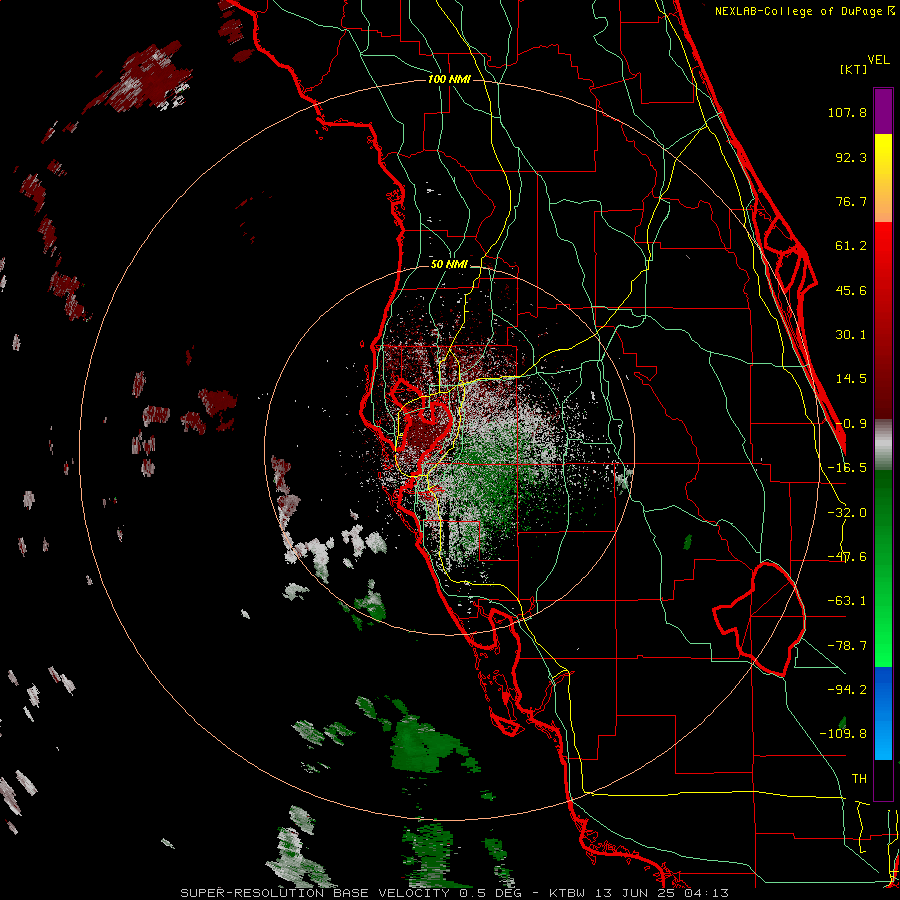The width and height of the screenshot is (900, 900).
Task: Select the 61.2 legend value
Action: (851, 246)
